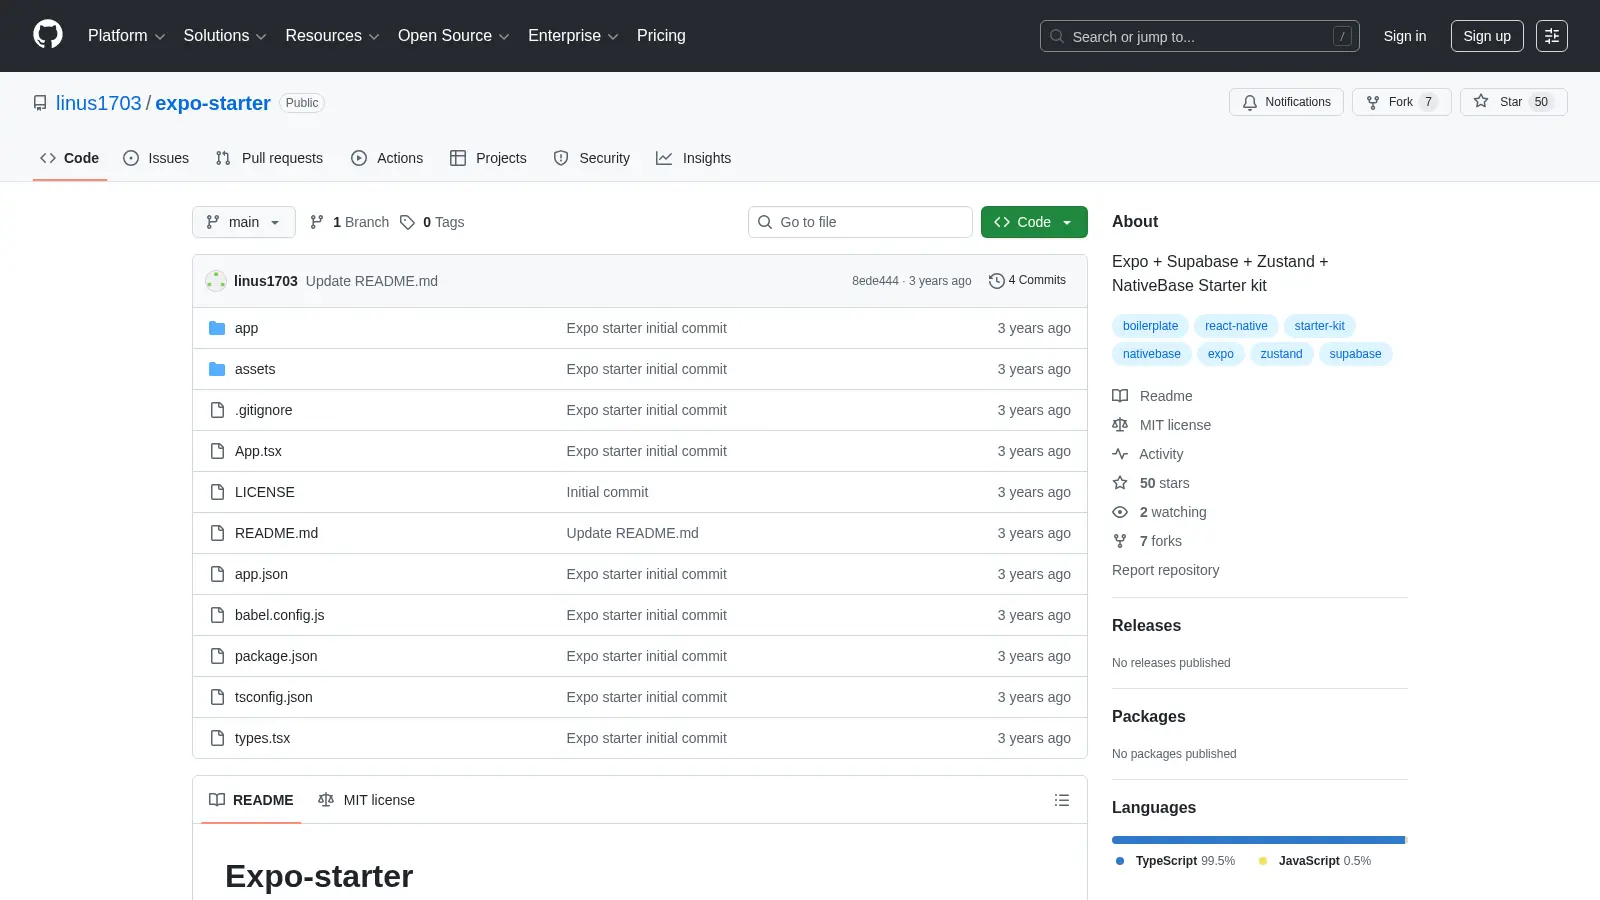Click the tsconfig.json file icon
The image size is (1600, 900).
(x=217, y=697)
